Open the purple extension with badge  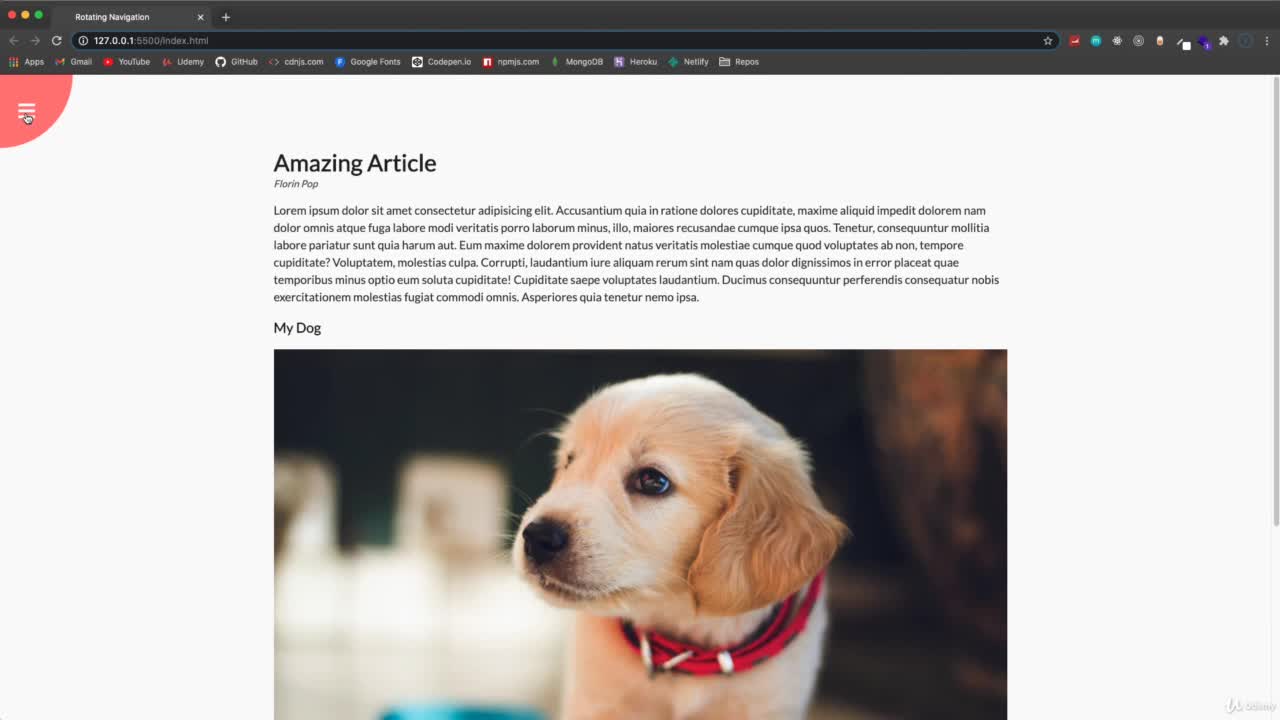pyautogui.click(x=1203, y=42)
